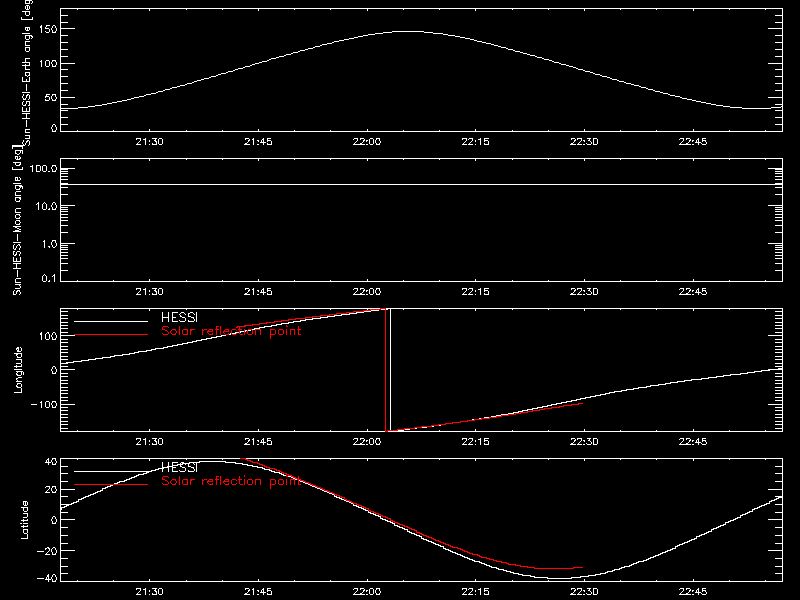Click 22:00 time label below Earth angle plot
This screenshot has width=800, height=600.
pos(367,141)
